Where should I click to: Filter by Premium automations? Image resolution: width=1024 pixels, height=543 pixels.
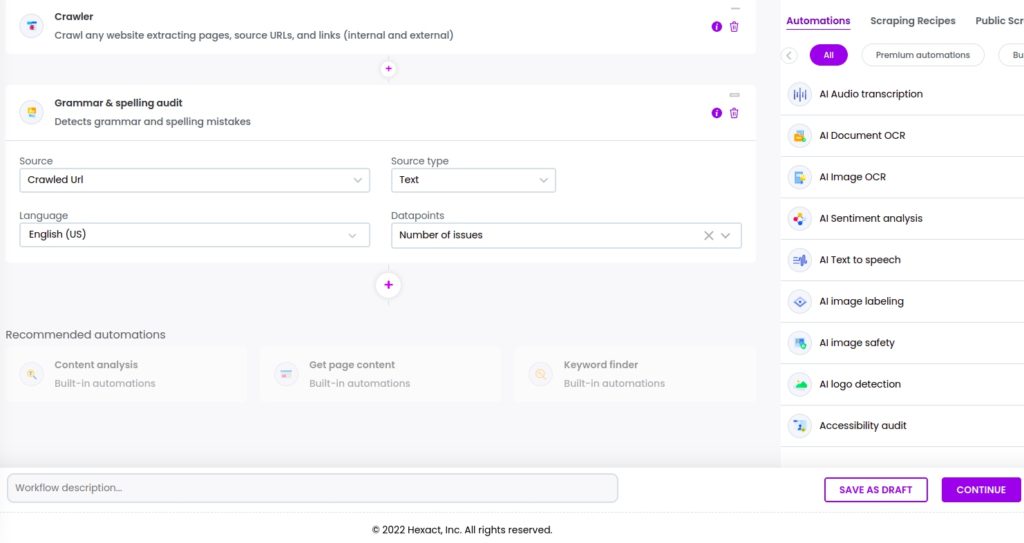(923, 55)
